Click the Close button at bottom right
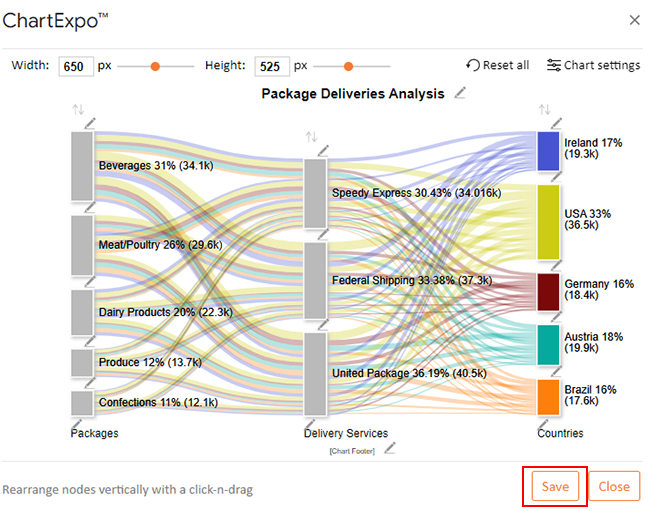Screen dimensions: 648x511 [x=613, y=486]
